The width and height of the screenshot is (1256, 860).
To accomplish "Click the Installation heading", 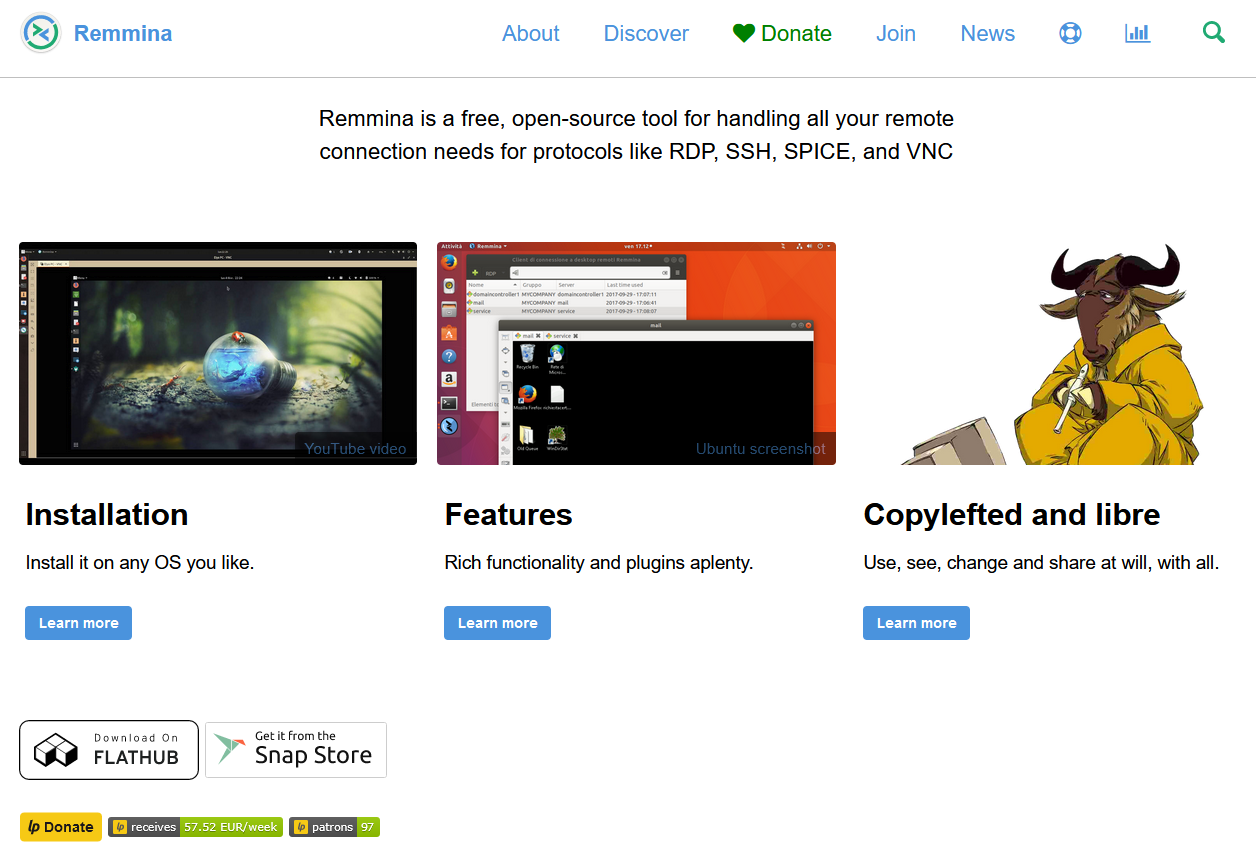I will [x=107, y=514].
